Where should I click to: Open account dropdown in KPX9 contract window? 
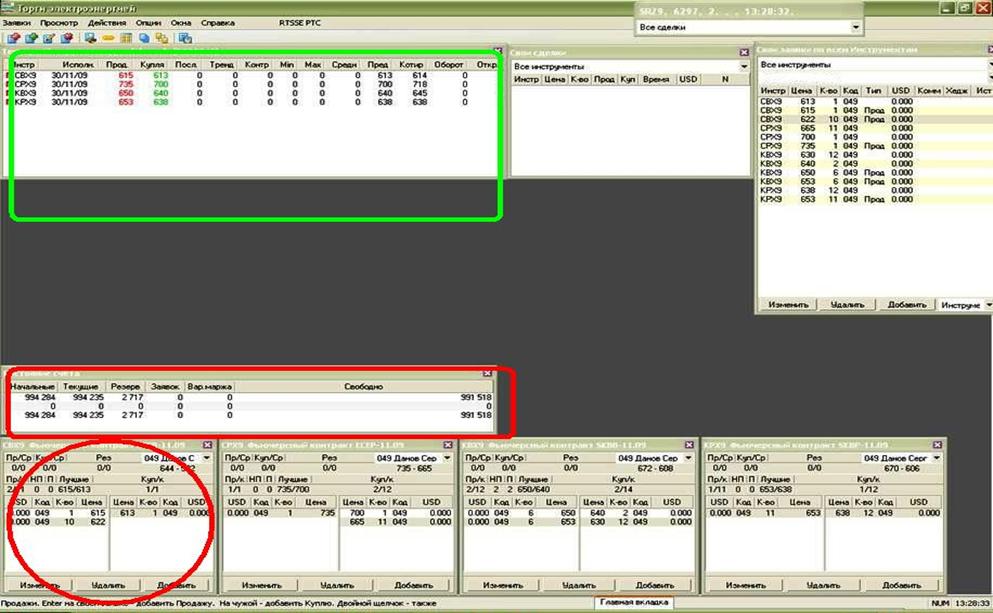(x=937, y=457)
